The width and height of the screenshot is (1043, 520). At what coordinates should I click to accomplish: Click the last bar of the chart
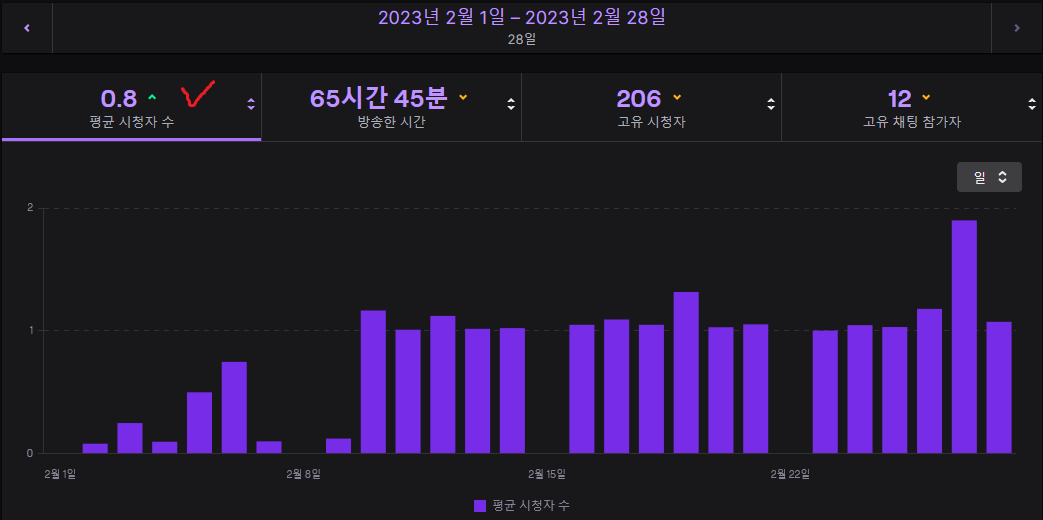(998, 387)
